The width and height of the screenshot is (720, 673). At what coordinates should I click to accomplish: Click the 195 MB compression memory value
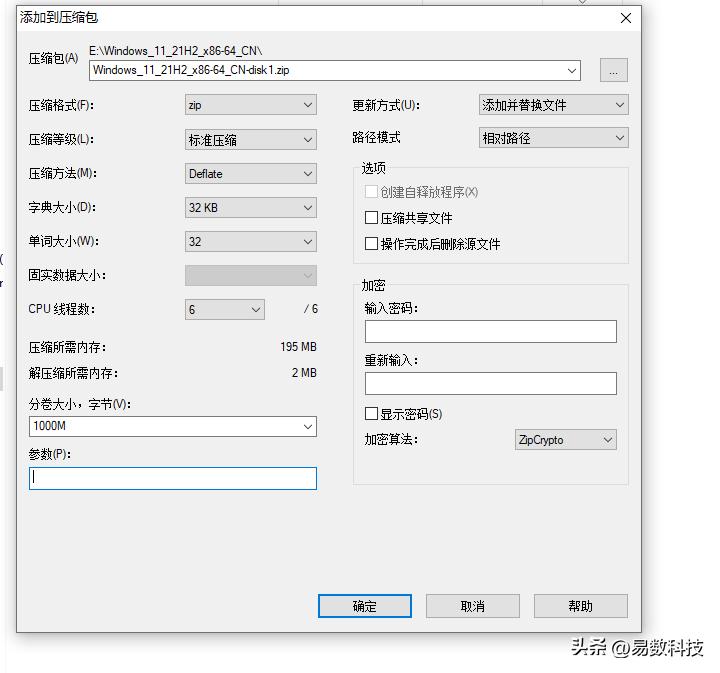298,347
